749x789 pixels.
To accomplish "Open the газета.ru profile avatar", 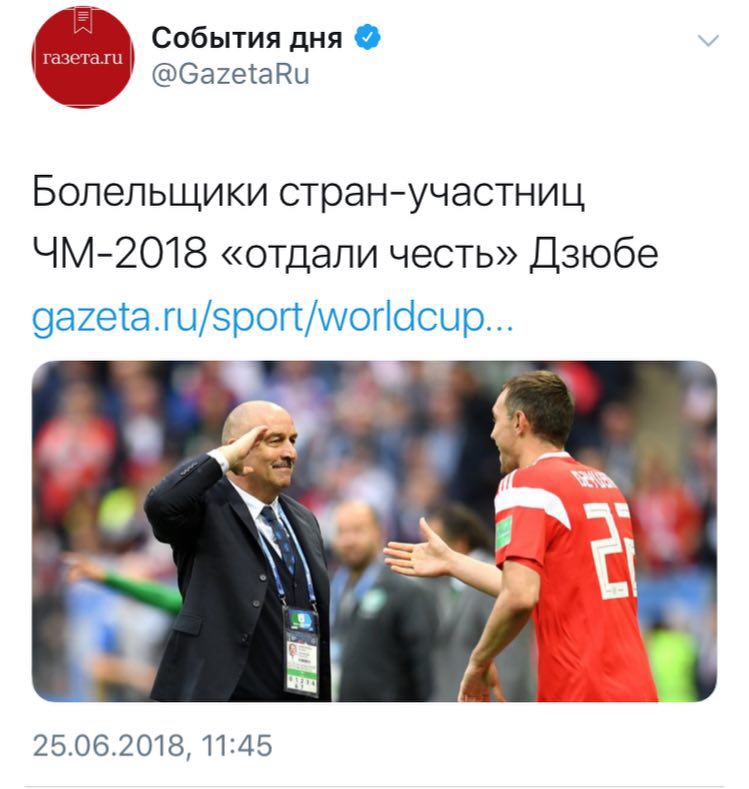I will click(83, 57).
